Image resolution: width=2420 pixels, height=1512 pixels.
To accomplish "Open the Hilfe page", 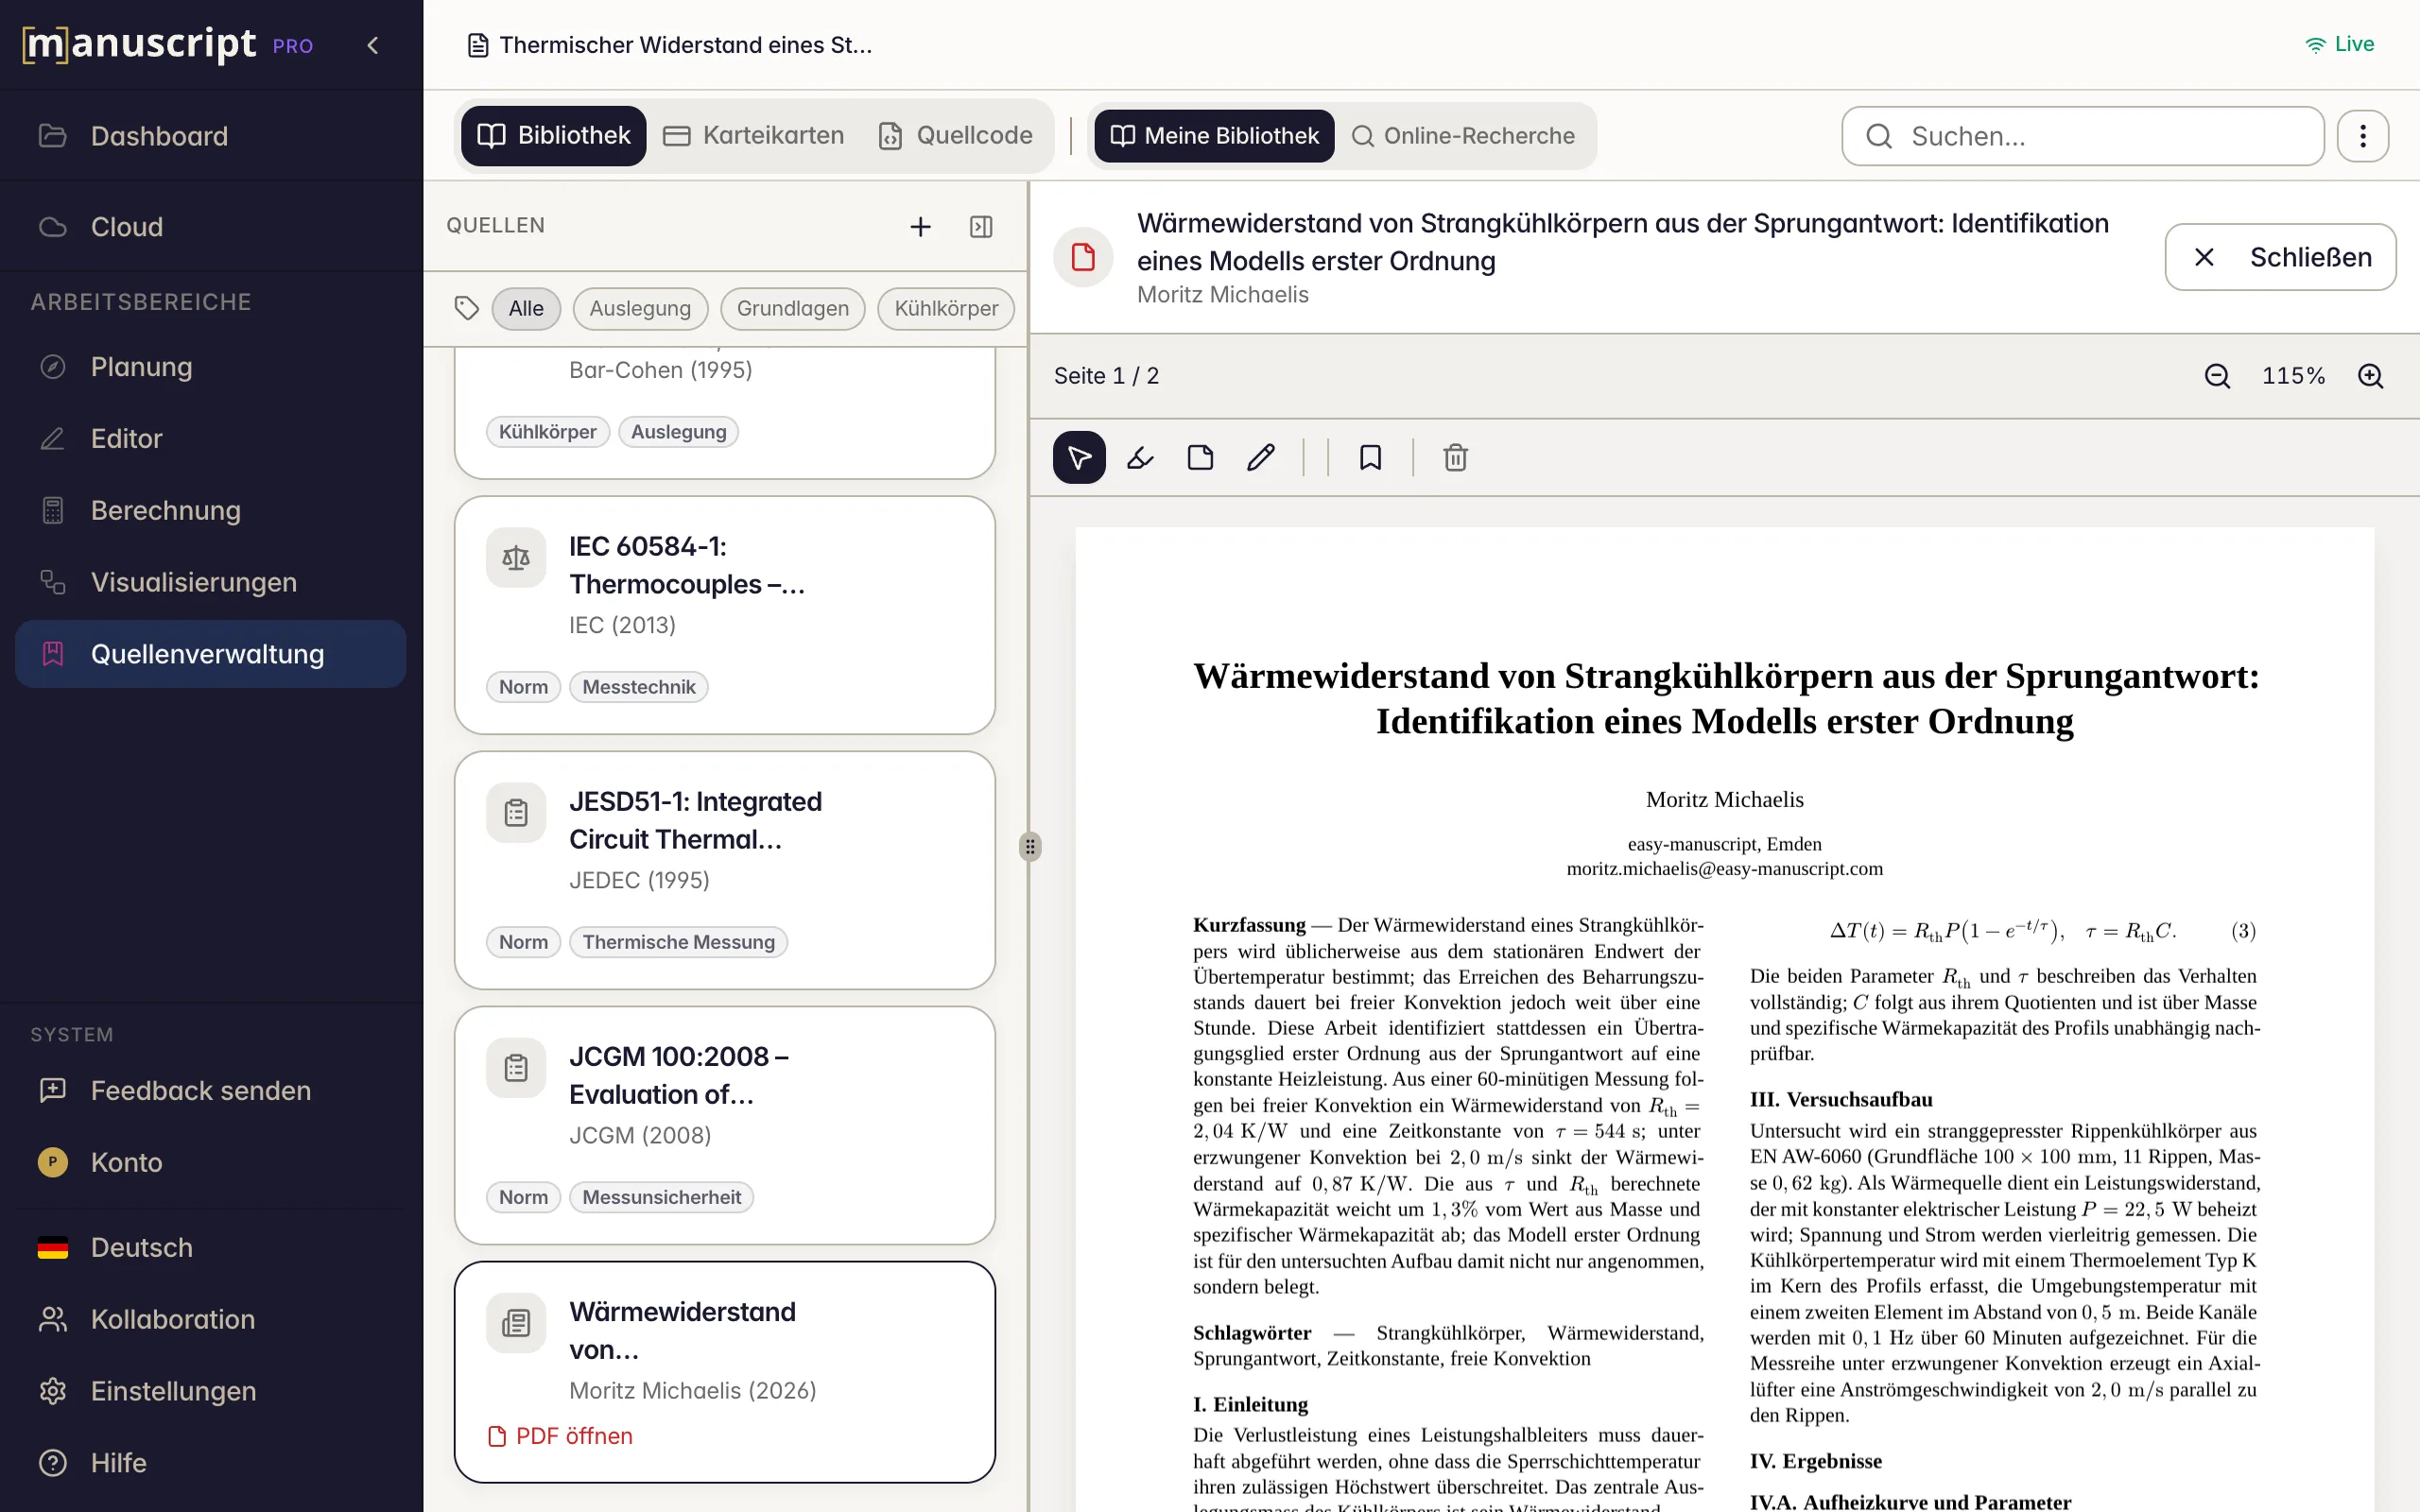I will point(211,1463).
